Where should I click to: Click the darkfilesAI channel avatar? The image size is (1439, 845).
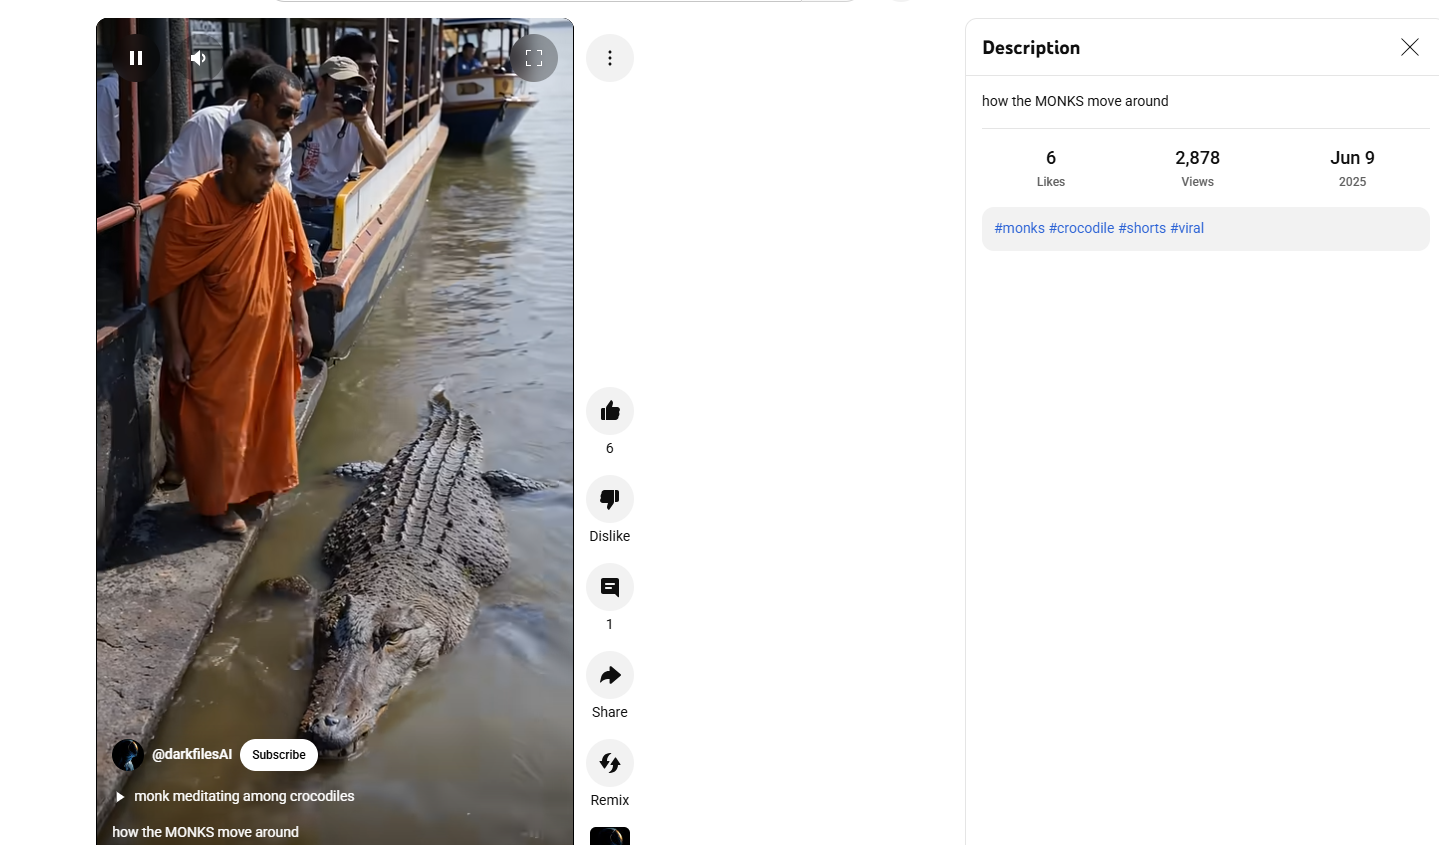click(x=128, y=755)
